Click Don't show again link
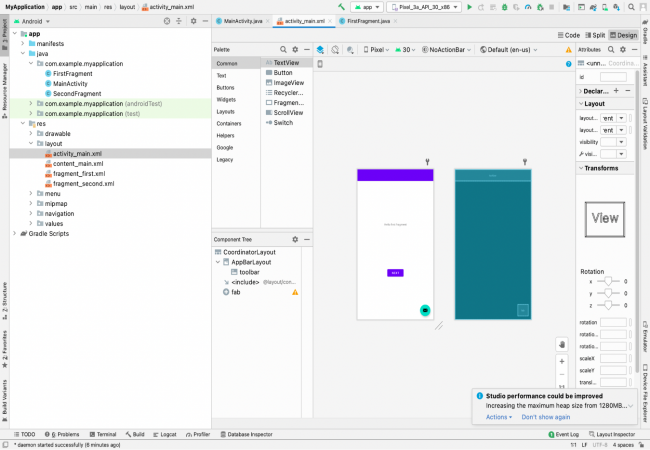The height and width of the screenshot is (450, 650). click(544, 416)
